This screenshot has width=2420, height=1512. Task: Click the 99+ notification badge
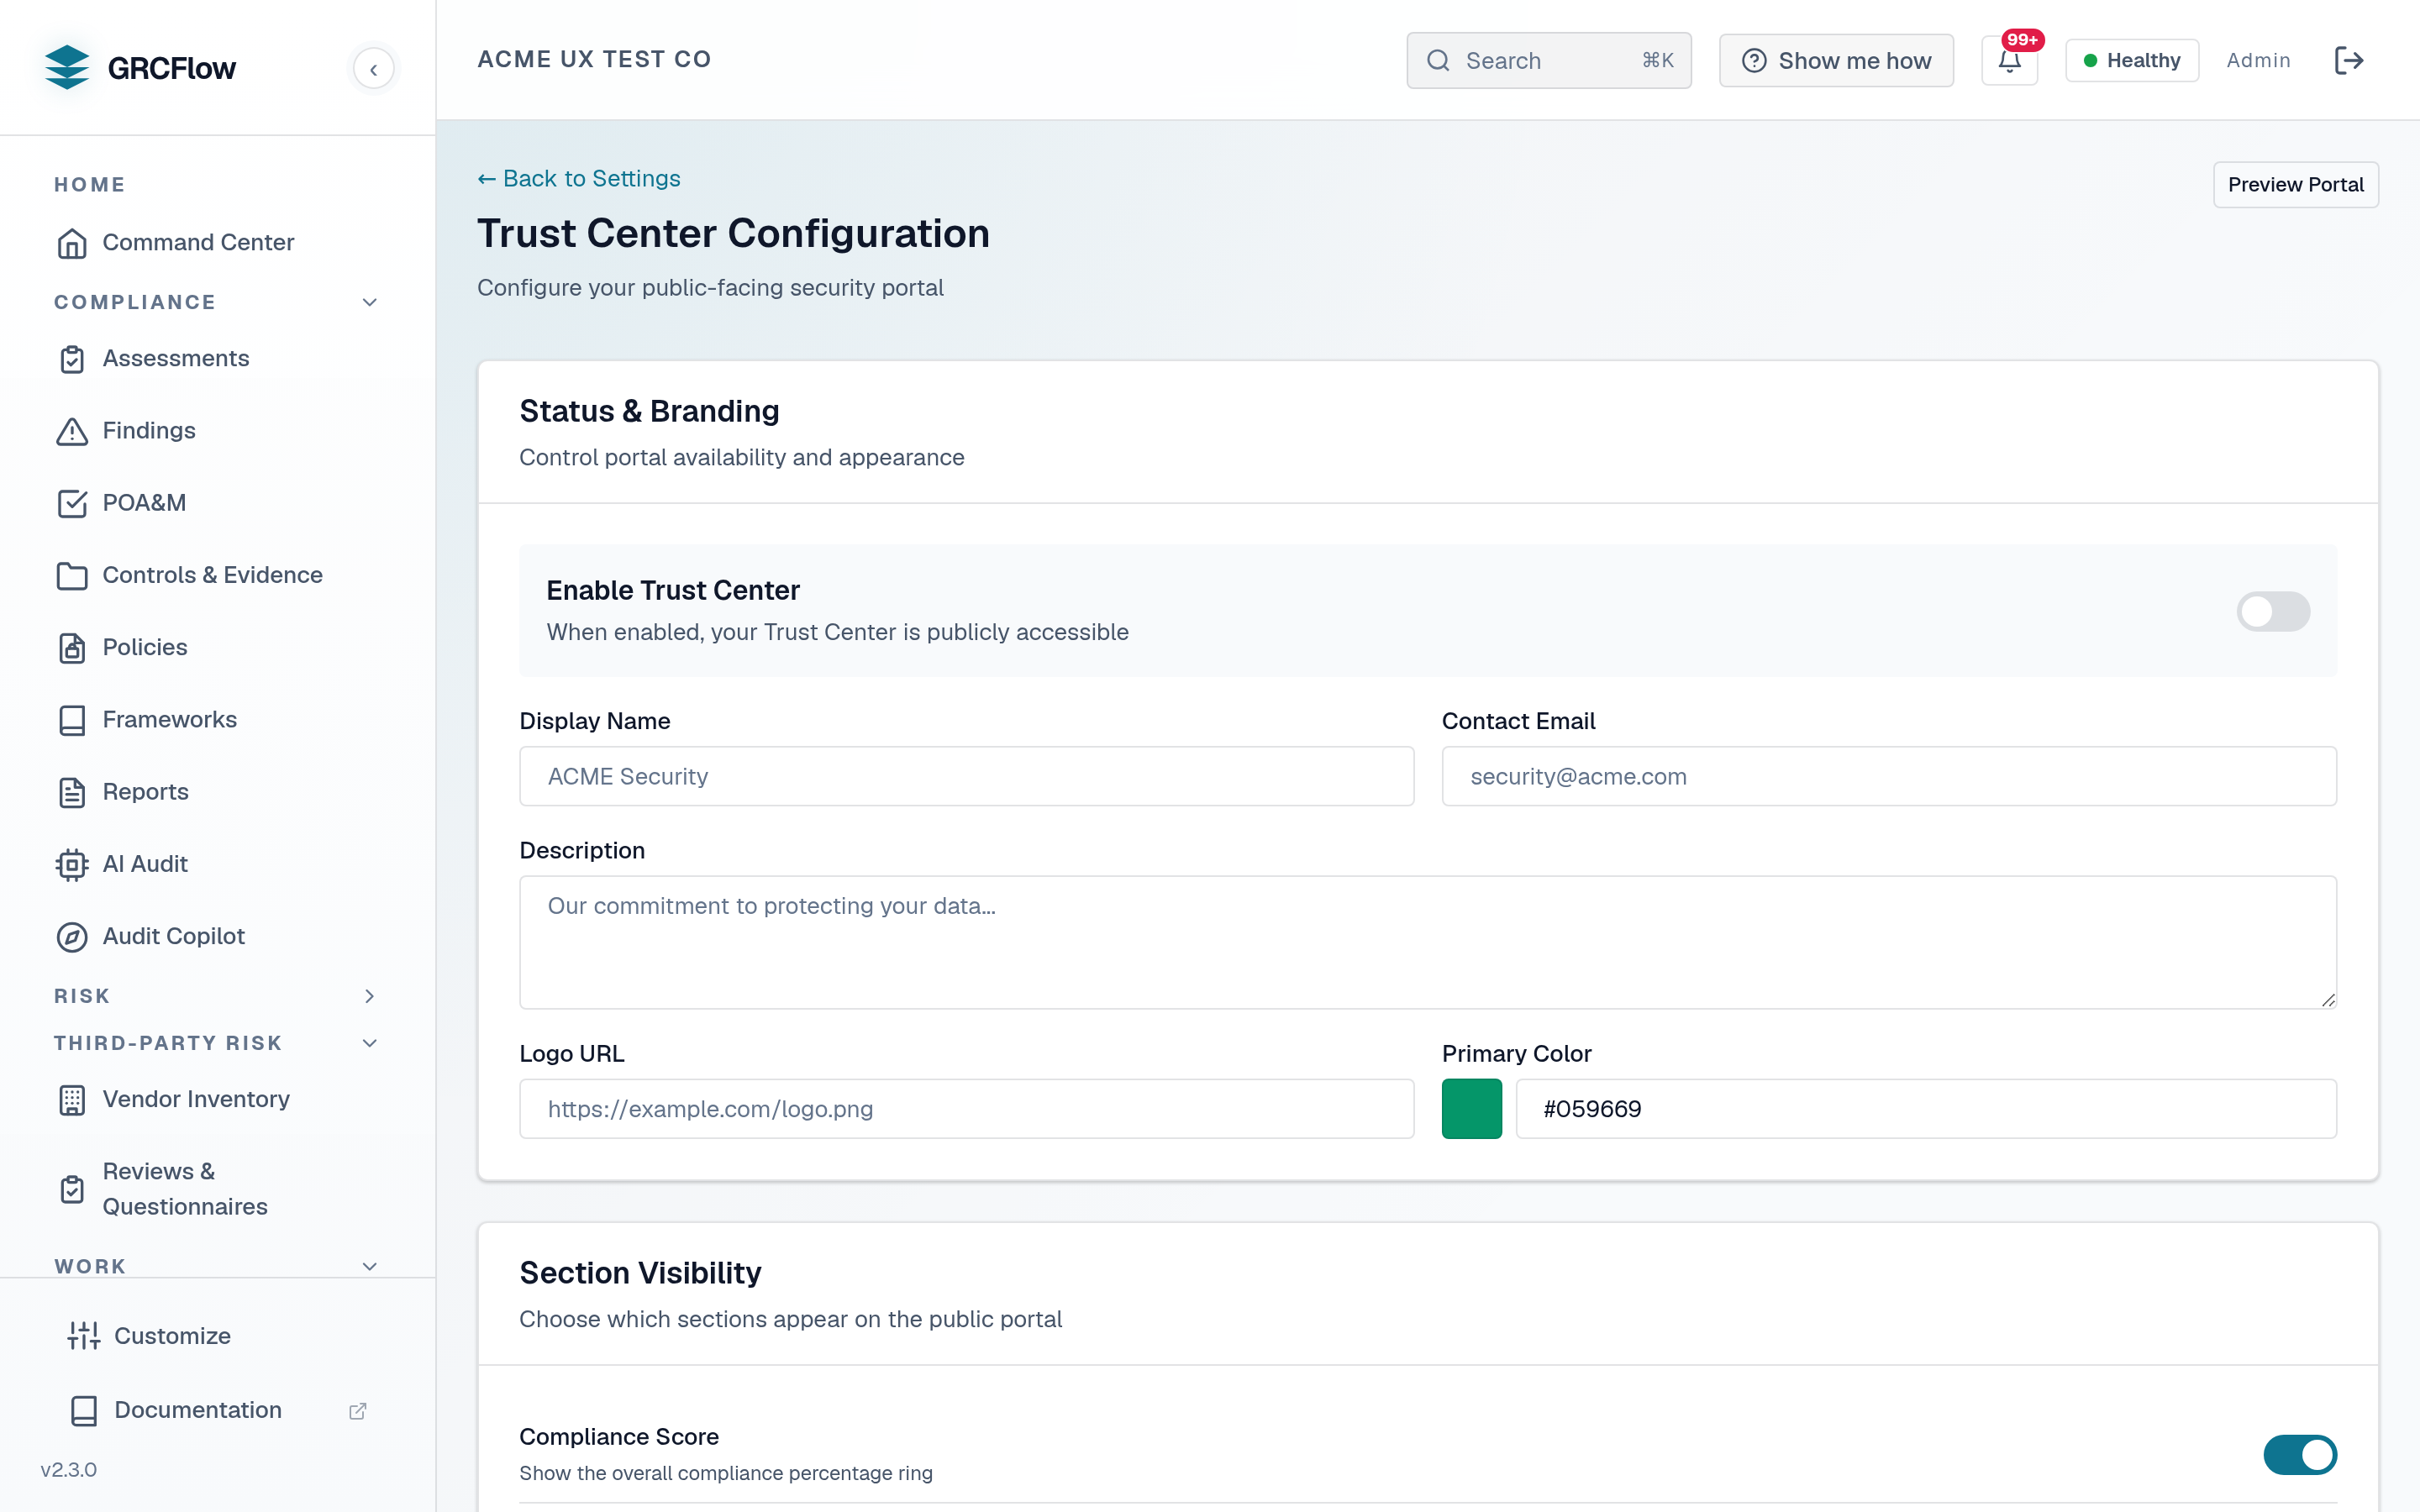tap(2022, 40)
